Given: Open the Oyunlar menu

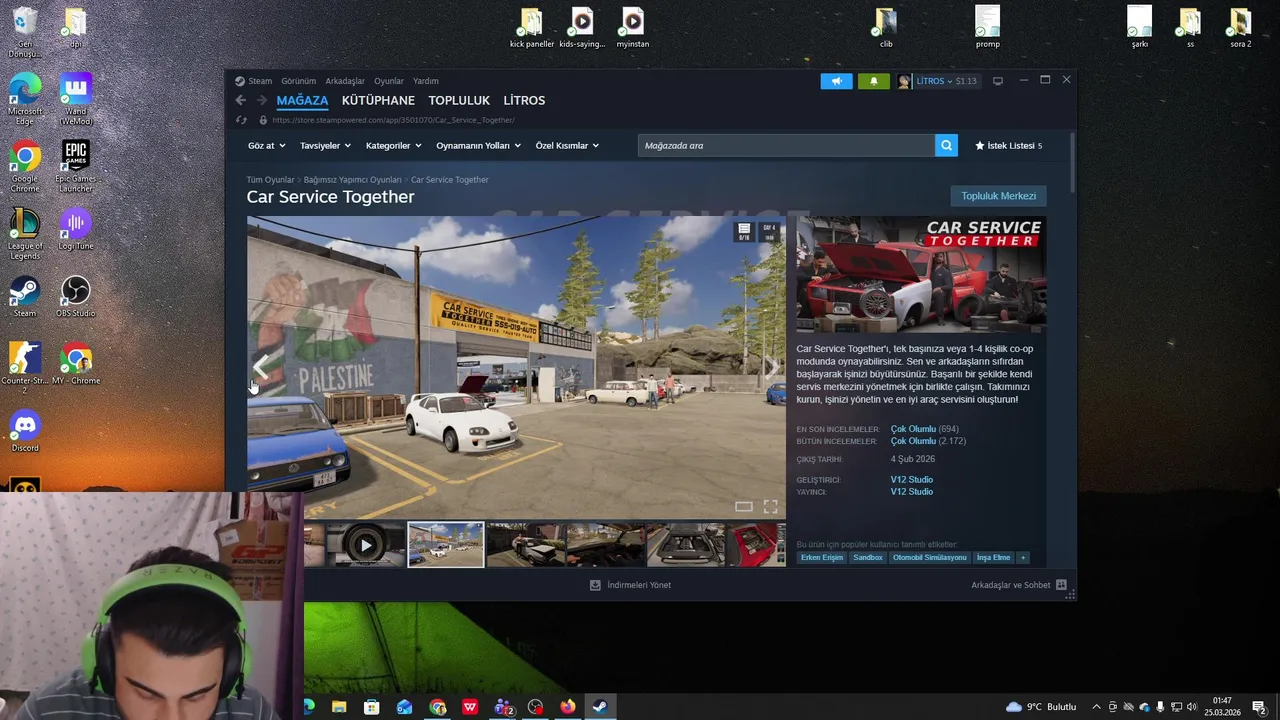Looking at the screenshot, I should coord(389,81).
